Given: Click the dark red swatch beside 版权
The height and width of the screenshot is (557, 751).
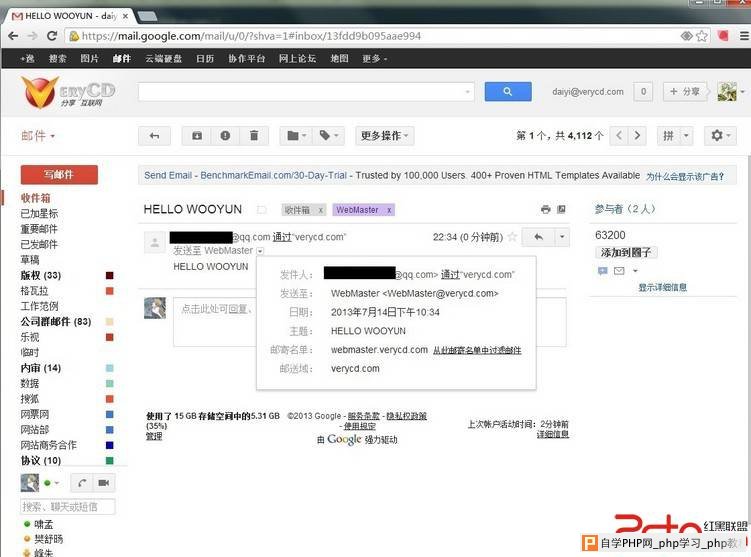Looking at the screenshot, I should tap(110, 275).
